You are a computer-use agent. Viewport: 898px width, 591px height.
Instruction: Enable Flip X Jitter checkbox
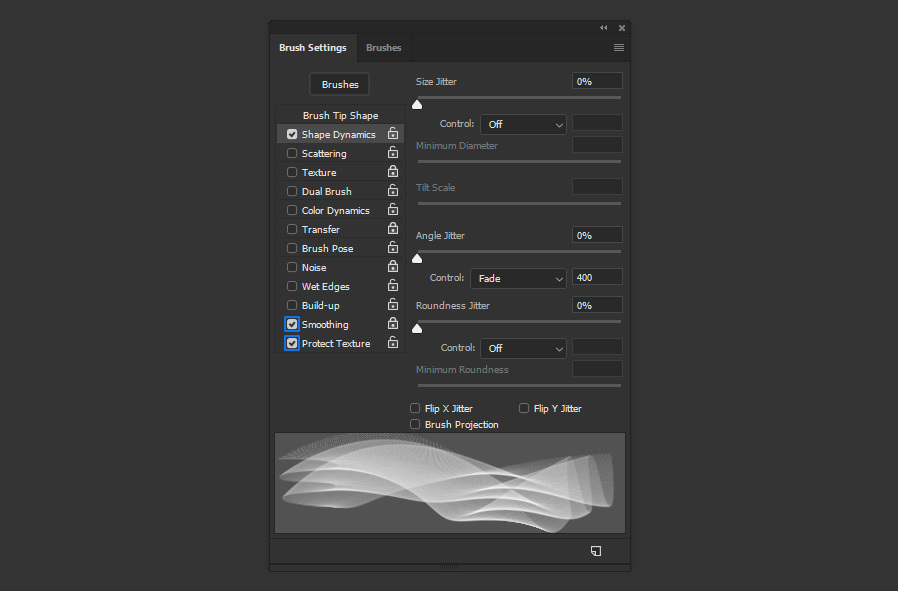415,408
